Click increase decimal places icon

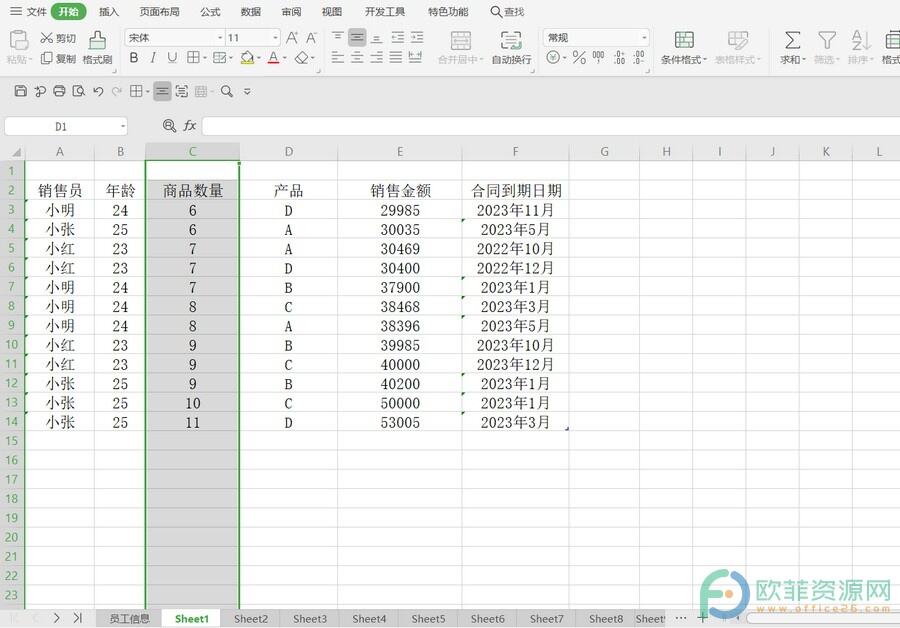tap(619, 57)
